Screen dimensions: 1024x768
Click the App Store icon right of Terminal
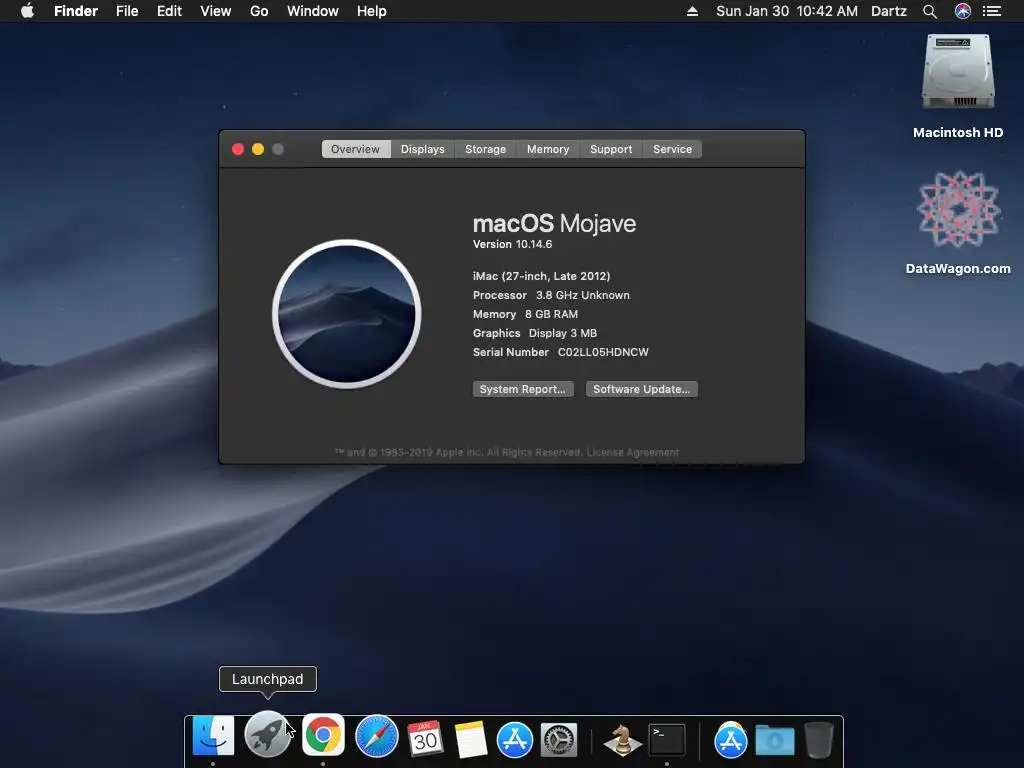point(730,739)
